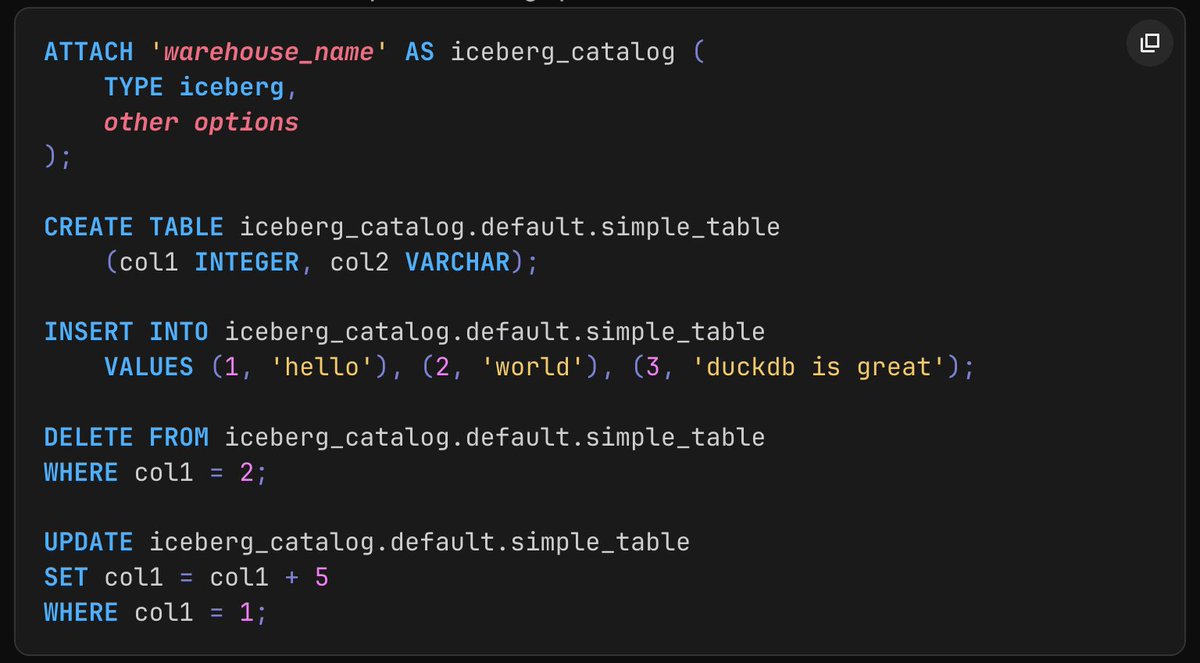Viewport: 1200px width, 663px height.
Task: Click the UPDATE keyword
Action: [89, 542]
